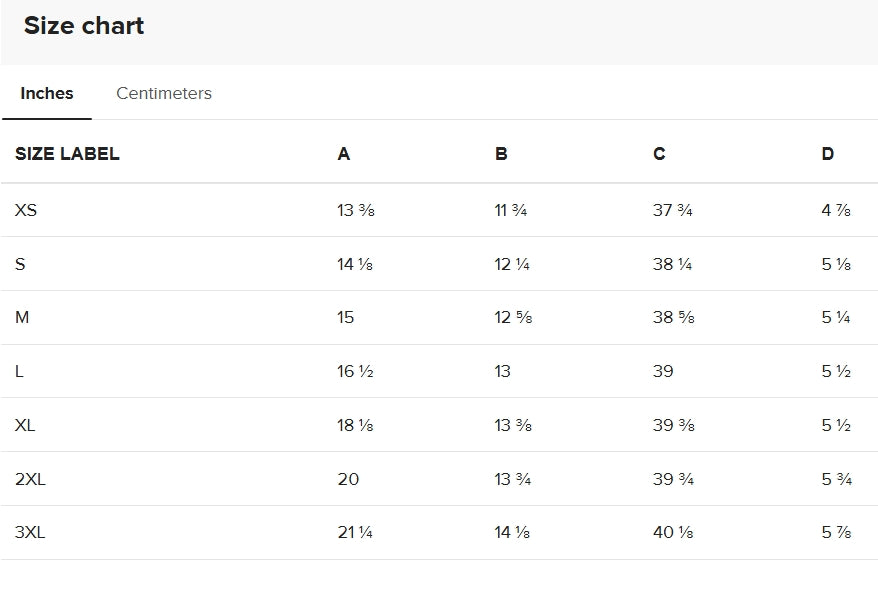878x589 pixels.
Task: Click the column C header
Action: (x=659, y=154)
